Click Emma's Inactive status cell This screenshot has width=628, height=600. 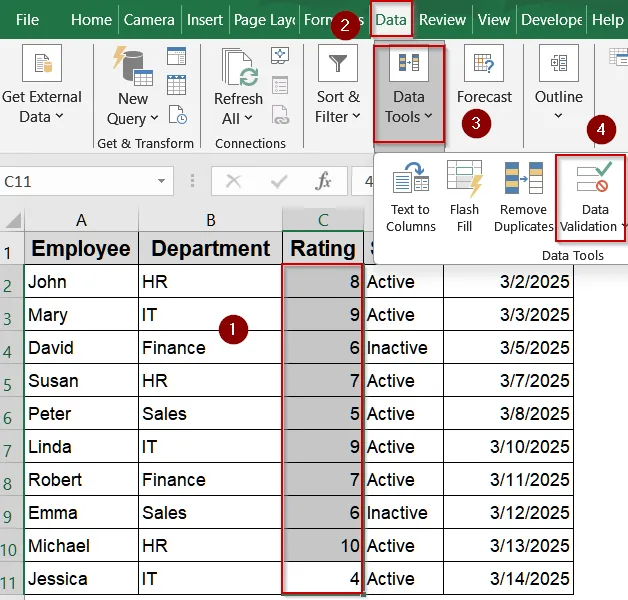(x=404, y=513)
